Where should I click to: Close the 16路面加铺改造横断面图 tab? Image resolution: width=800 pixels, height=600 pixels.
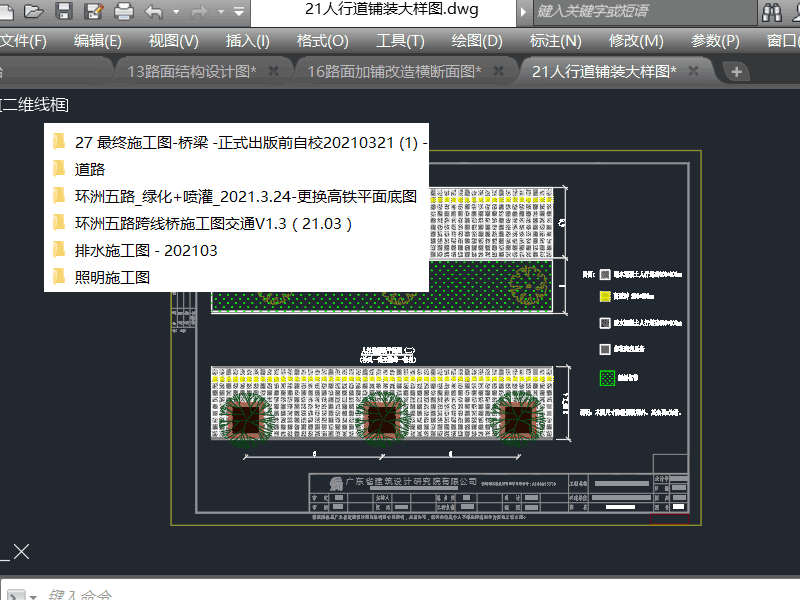coord(498,71)
